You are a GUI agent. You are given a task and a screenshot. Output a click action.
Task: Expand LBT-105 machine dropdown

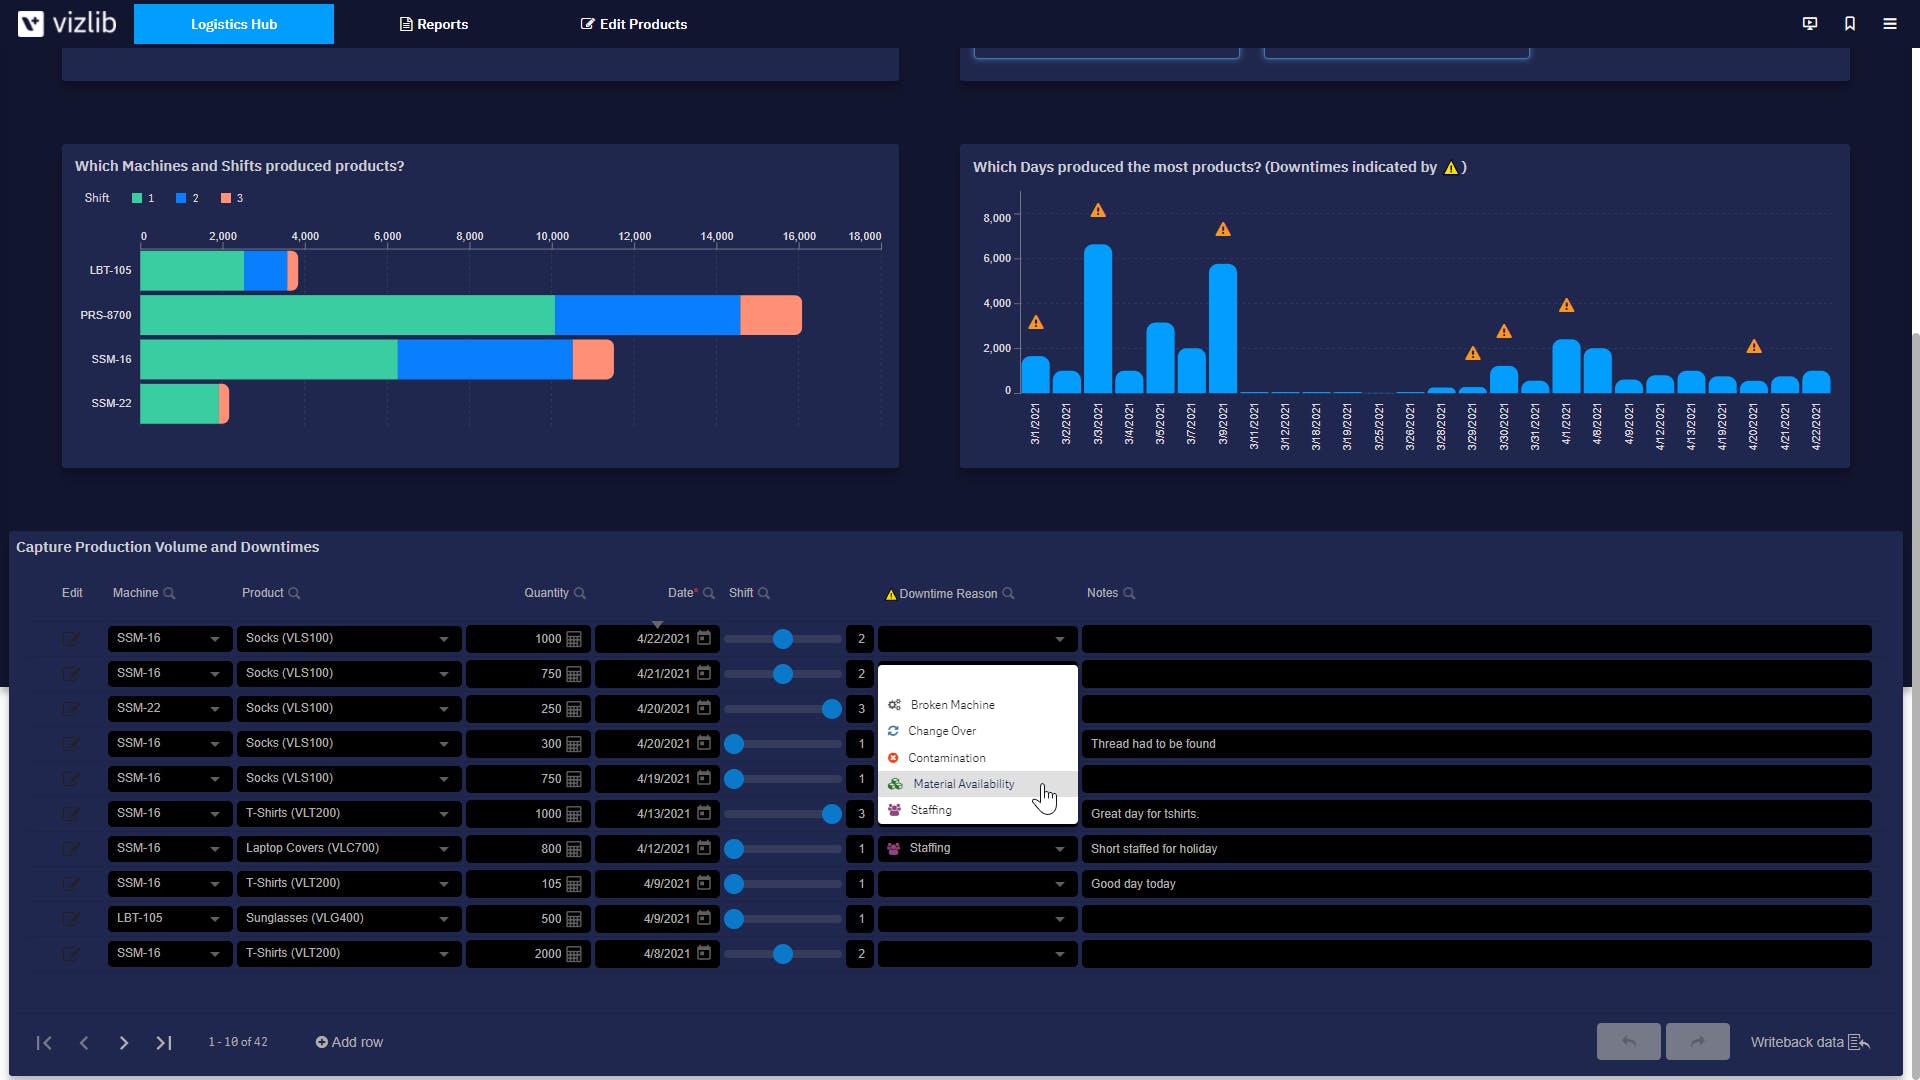pyautogui.click(x=214, y=919)
